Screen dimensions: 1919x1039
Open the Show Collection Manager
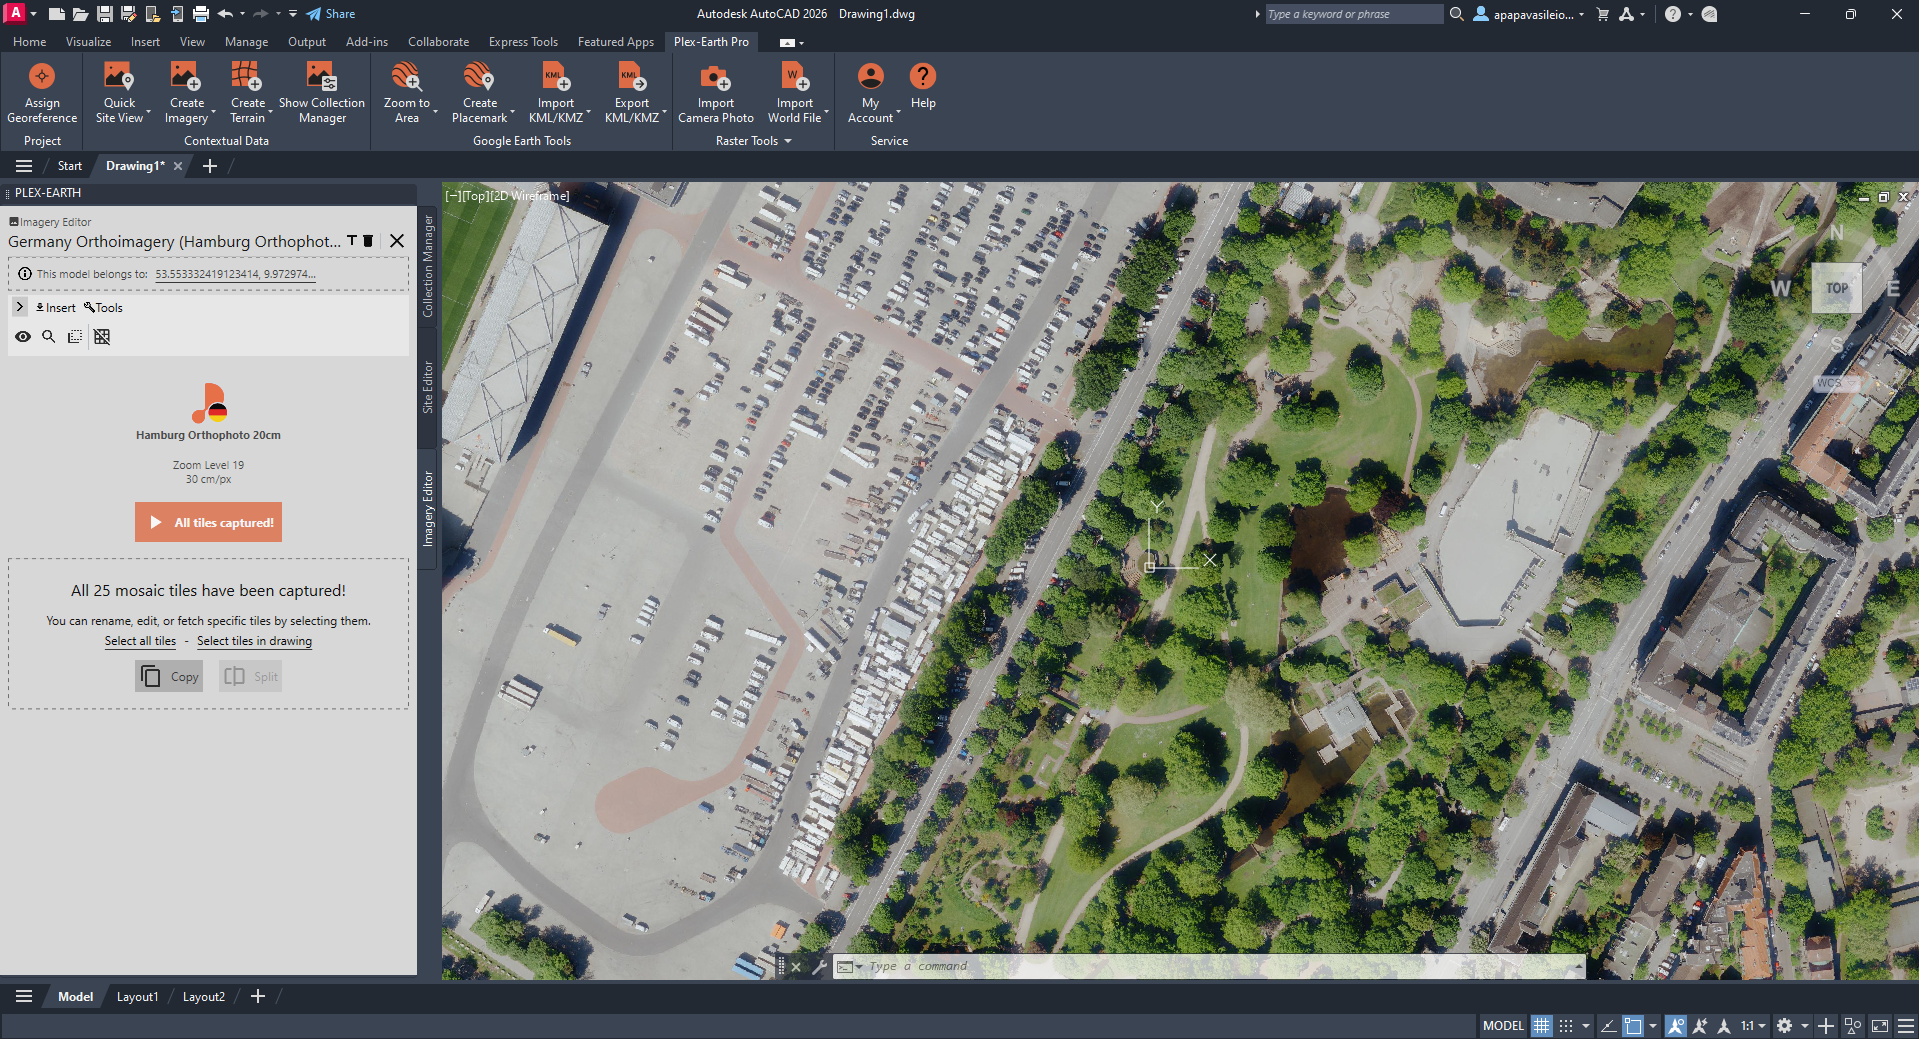point(321,90)
